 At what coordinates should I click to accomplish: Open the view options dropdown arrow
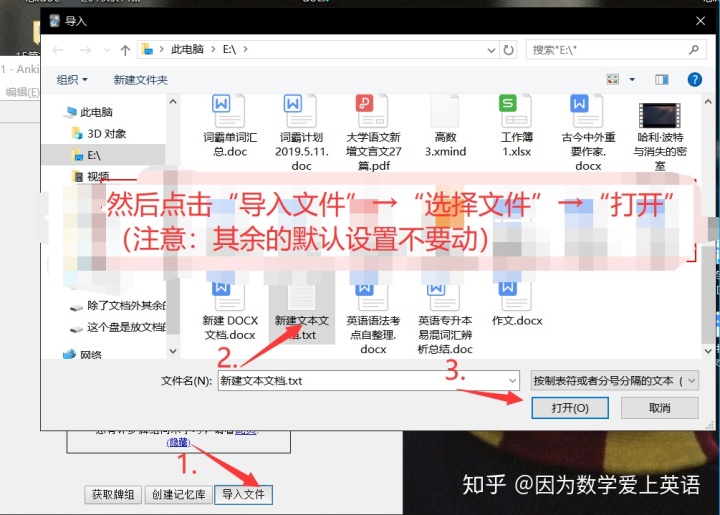632,79
